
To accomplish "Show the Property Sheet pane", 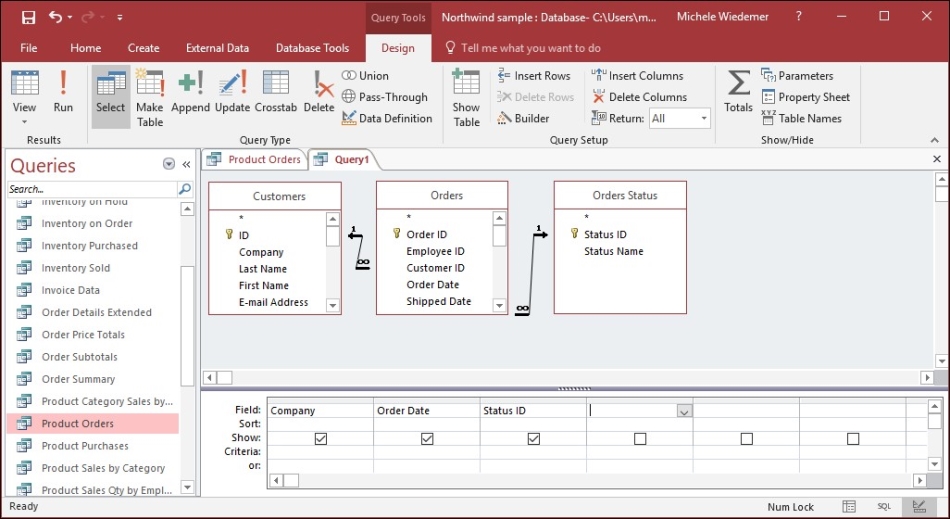I will [x=806, y=97].
